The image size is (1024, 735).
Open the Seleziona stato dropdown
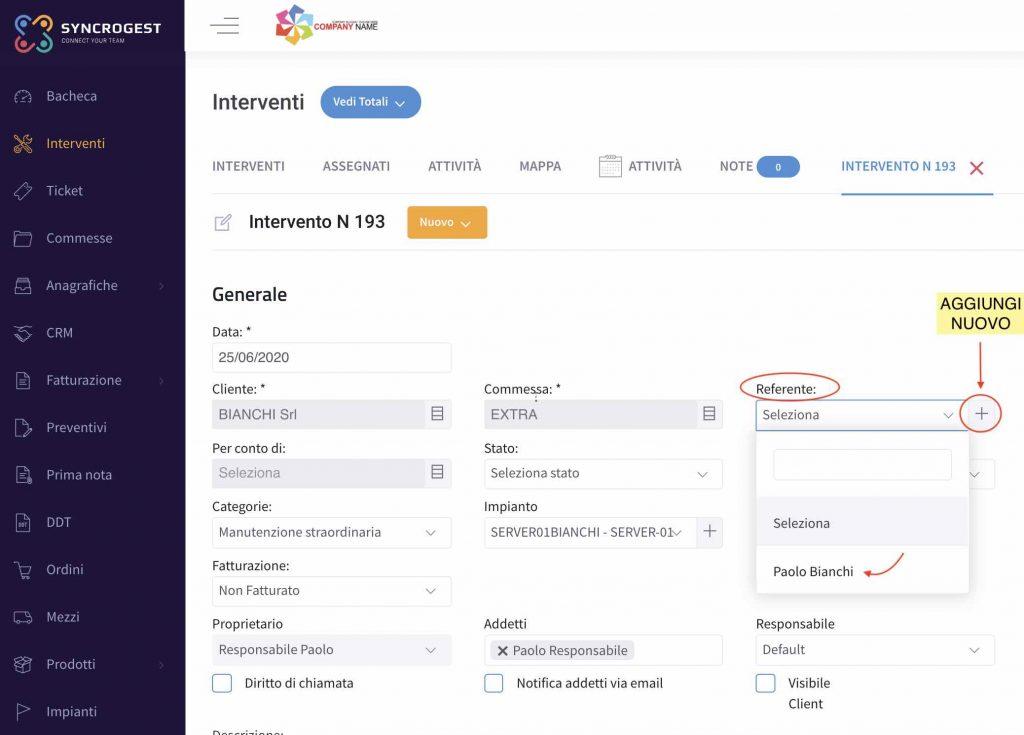pyautogui.click(x=603, y=473)
